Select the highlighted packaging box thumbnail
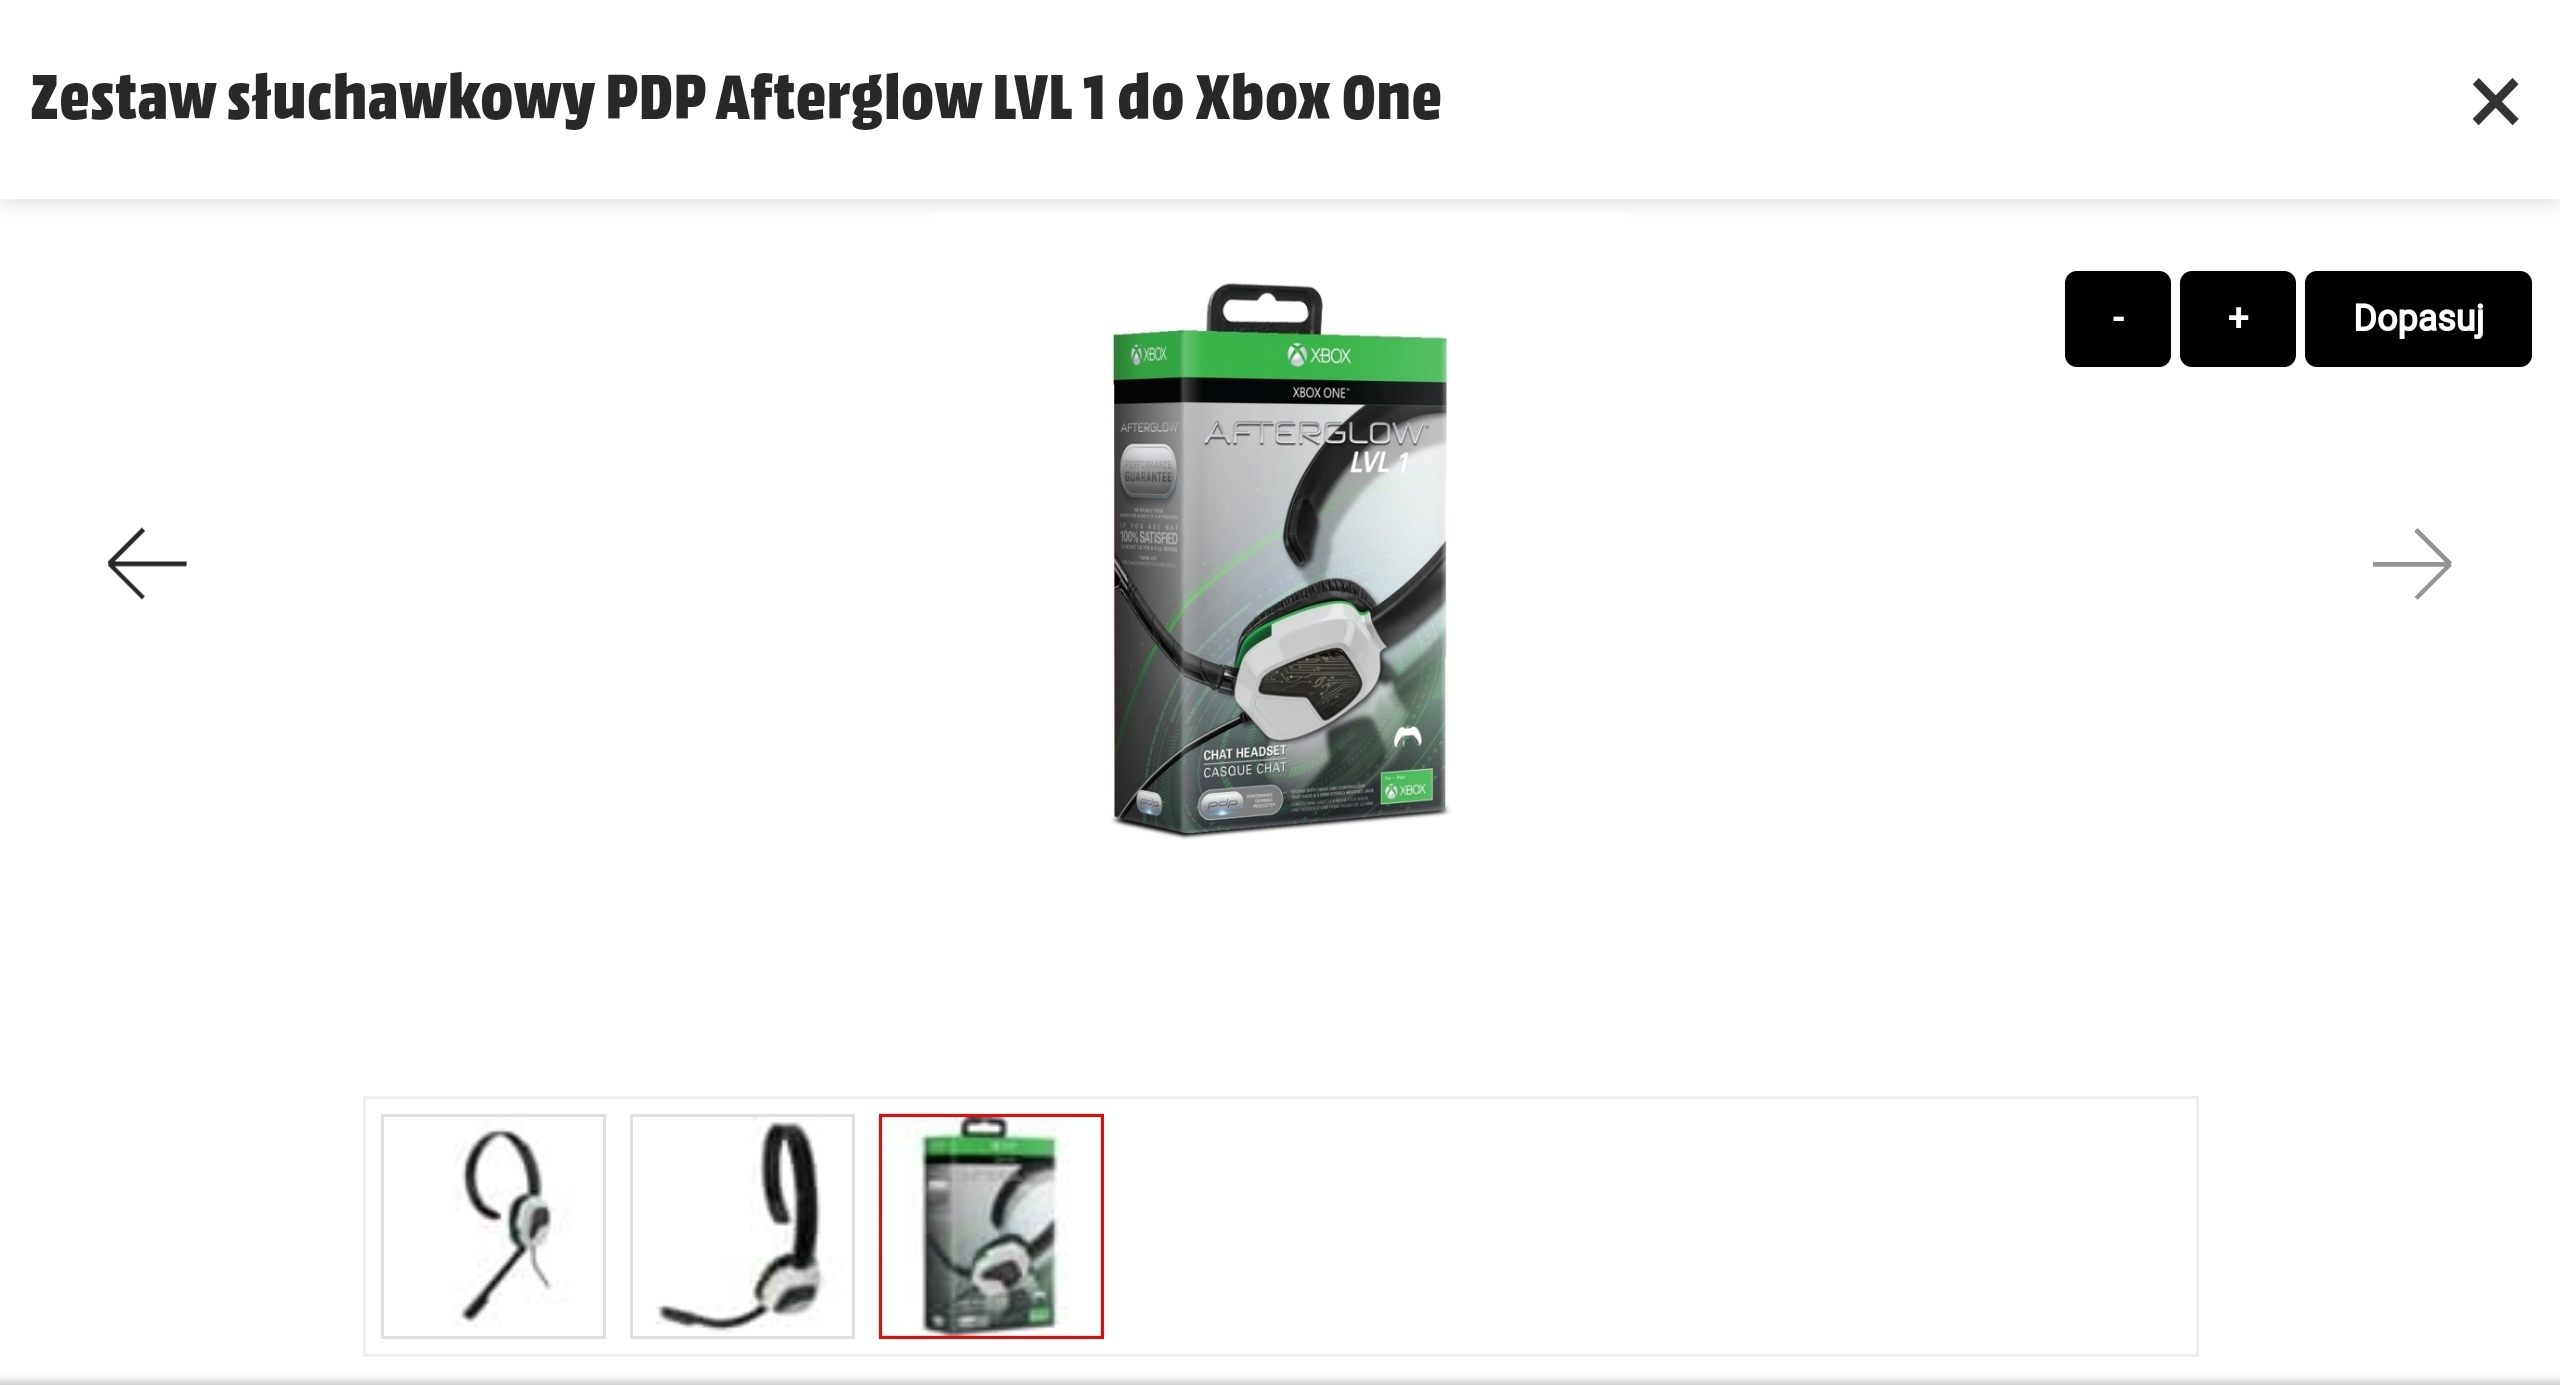The image size is (2560, 1385). coord(991,1226)
